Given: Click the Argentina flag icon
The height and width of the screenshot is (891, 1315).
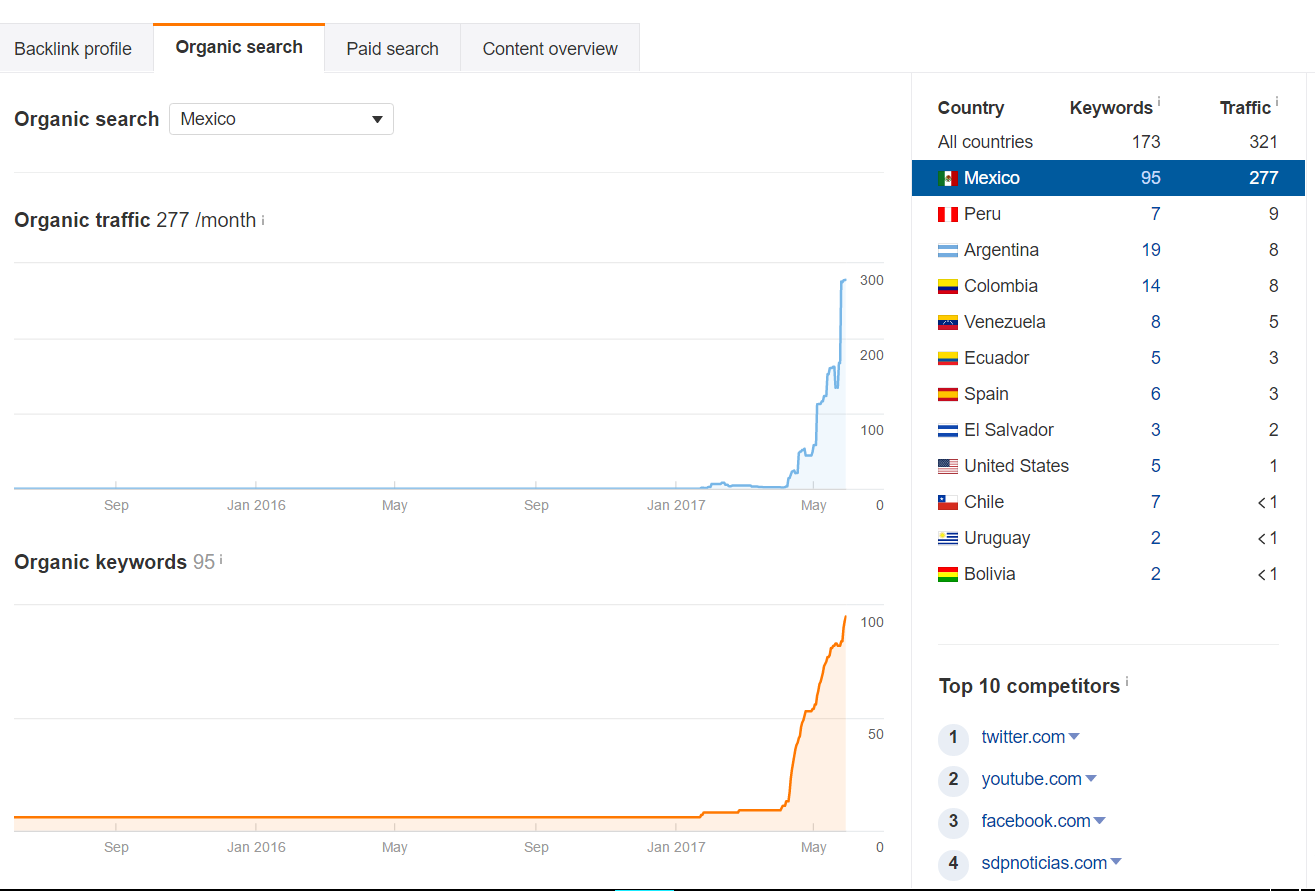Looking at the screenshot, I should [x=948, y=250].
